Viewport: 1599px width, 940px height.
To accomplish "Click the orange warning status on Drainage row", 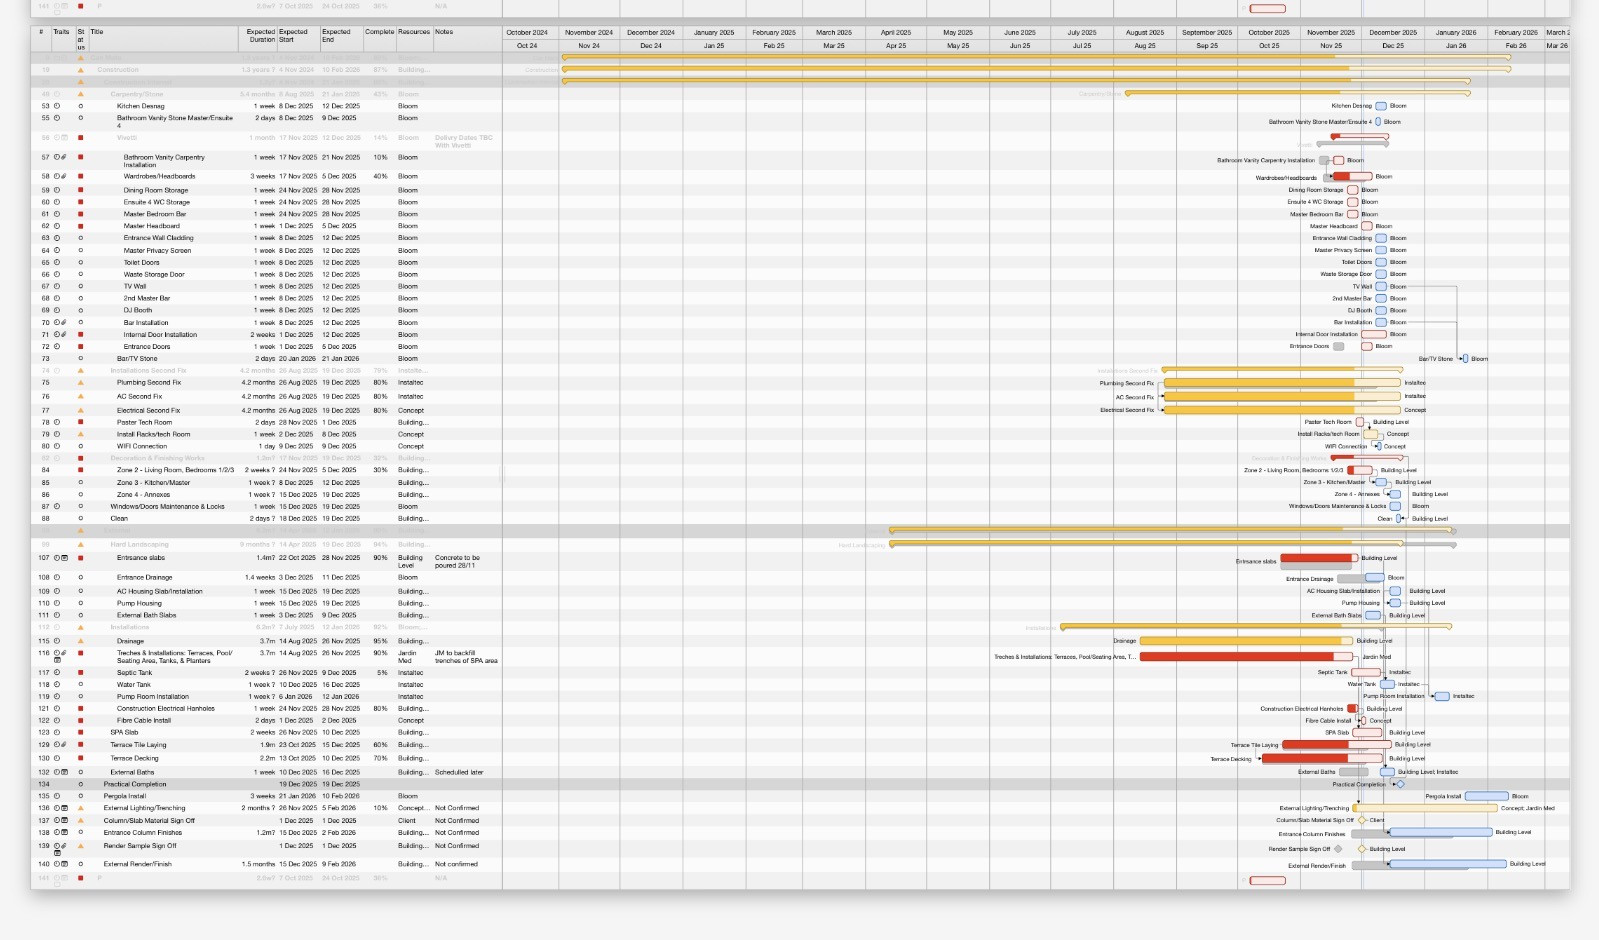I will [x=81, y=641].
